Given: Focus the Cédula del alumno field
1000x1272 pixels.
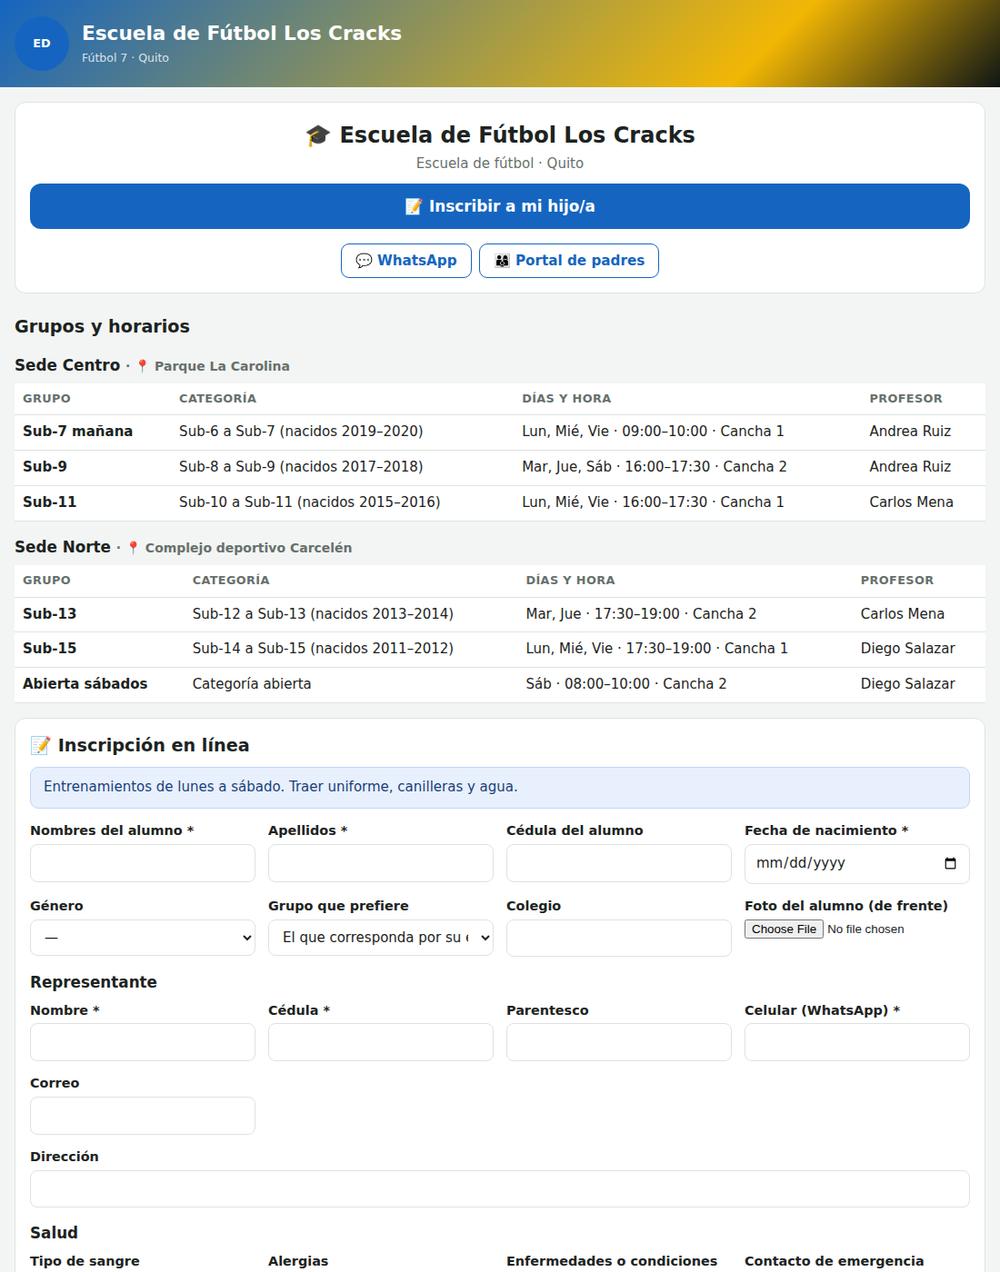Looking at the screenshot, I should point(619,863).
